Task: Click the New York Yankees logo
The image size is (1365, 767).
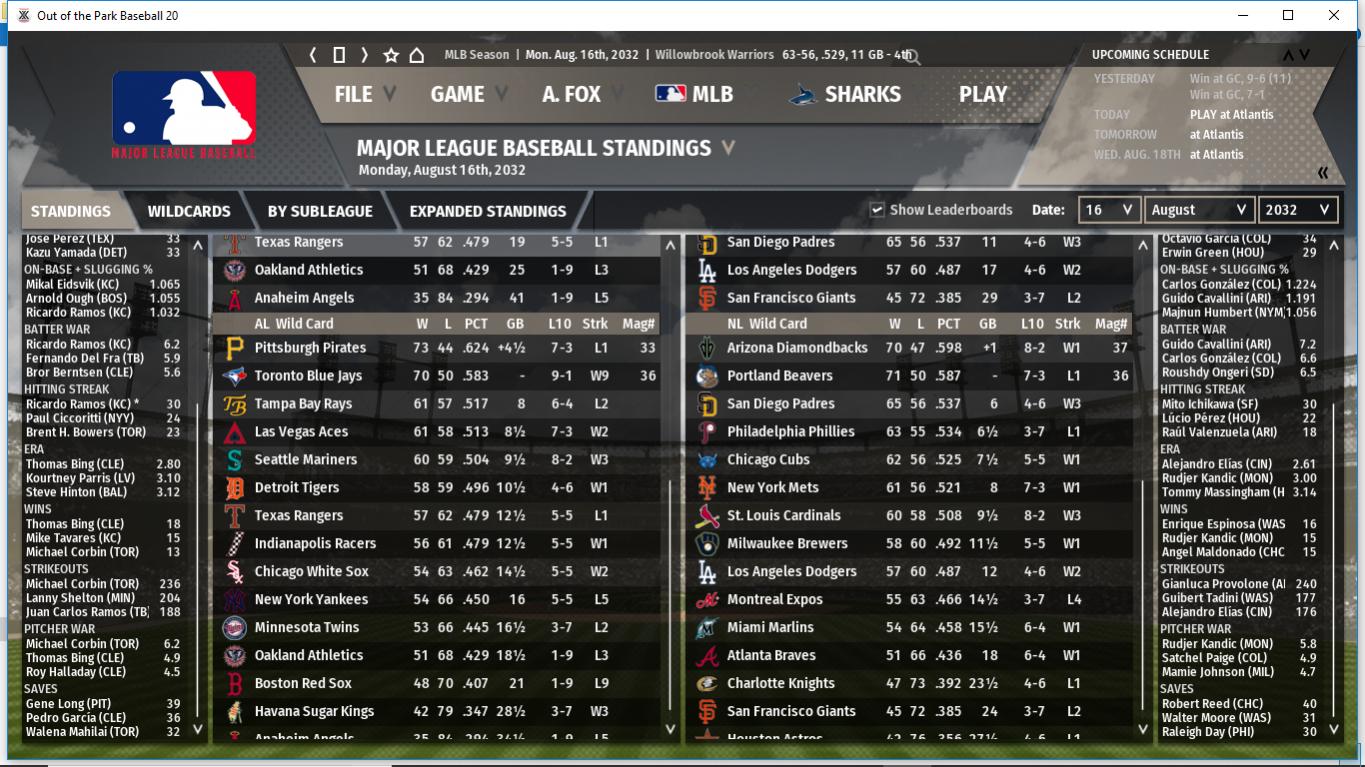Action: (x=235, y=600)
